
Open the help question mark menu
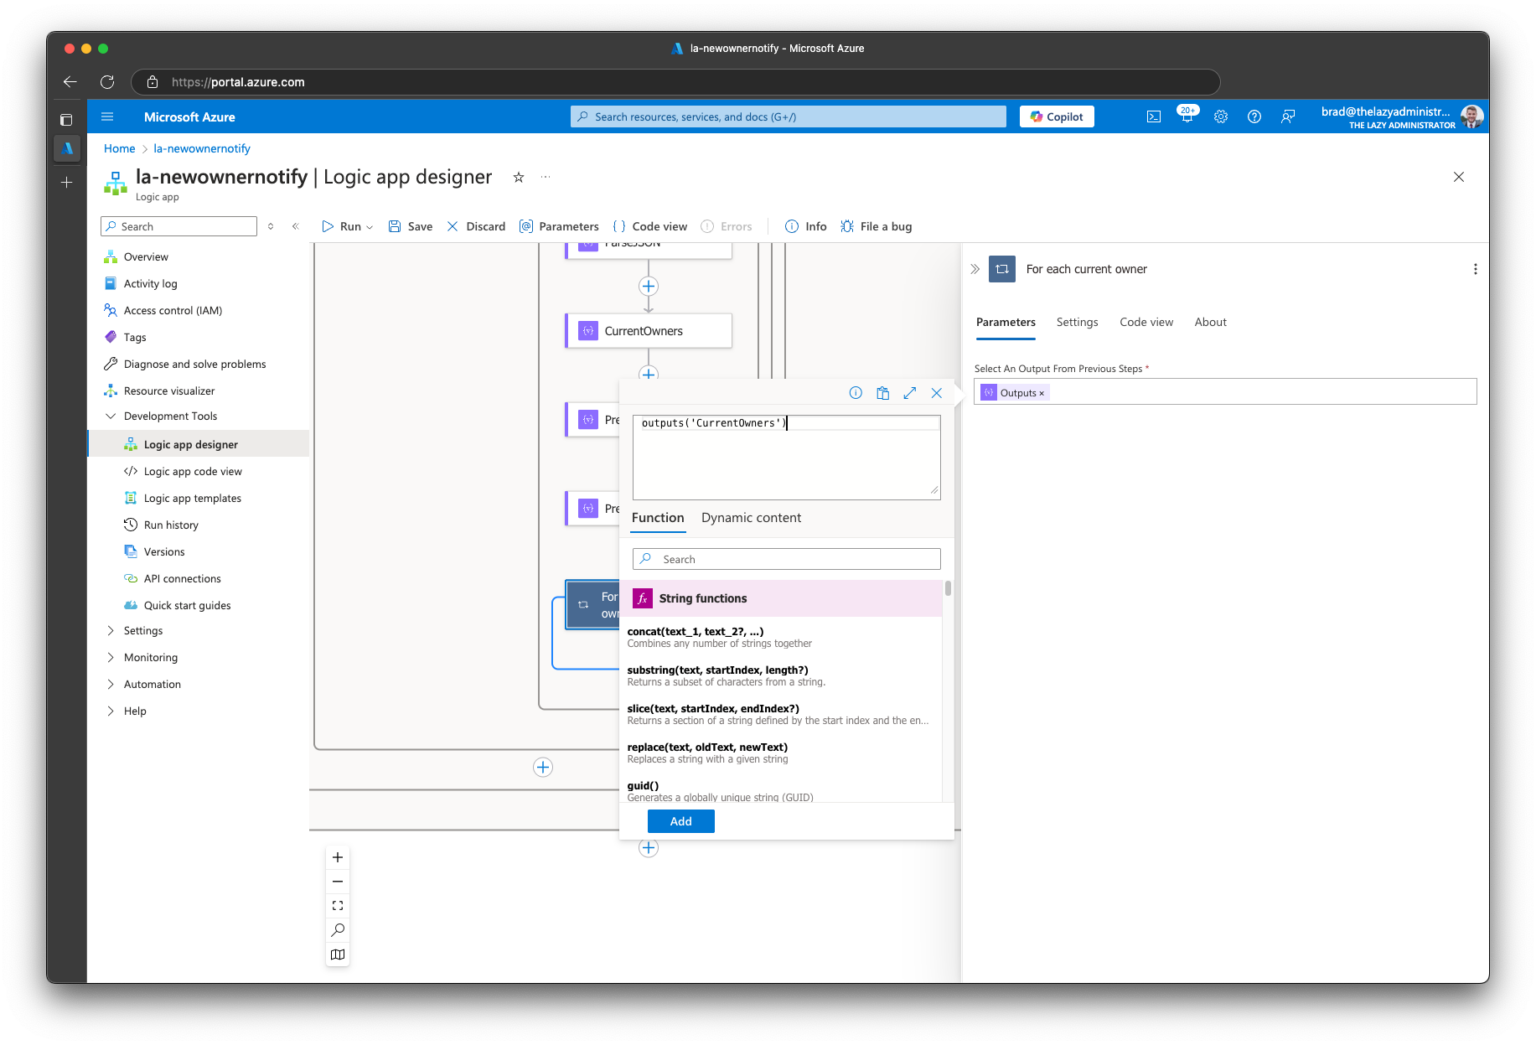tap(1254, 117)
